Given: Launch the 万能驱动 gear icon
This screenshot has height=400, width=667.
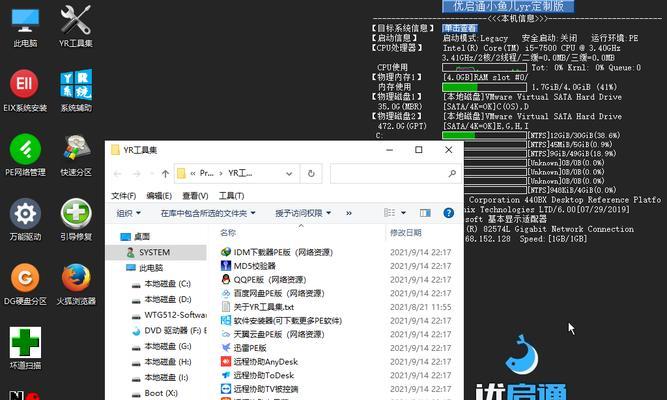Looking at the screenshot, I should tap(25, 220).
